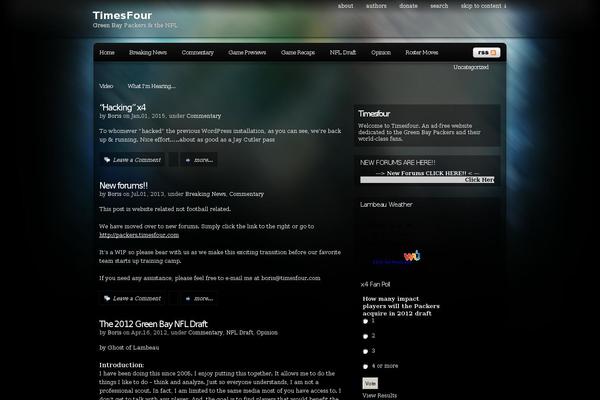Click "by Ghost of Lambeau" text
Viewport: 600px width, 400px height.
tap(129, 348)
